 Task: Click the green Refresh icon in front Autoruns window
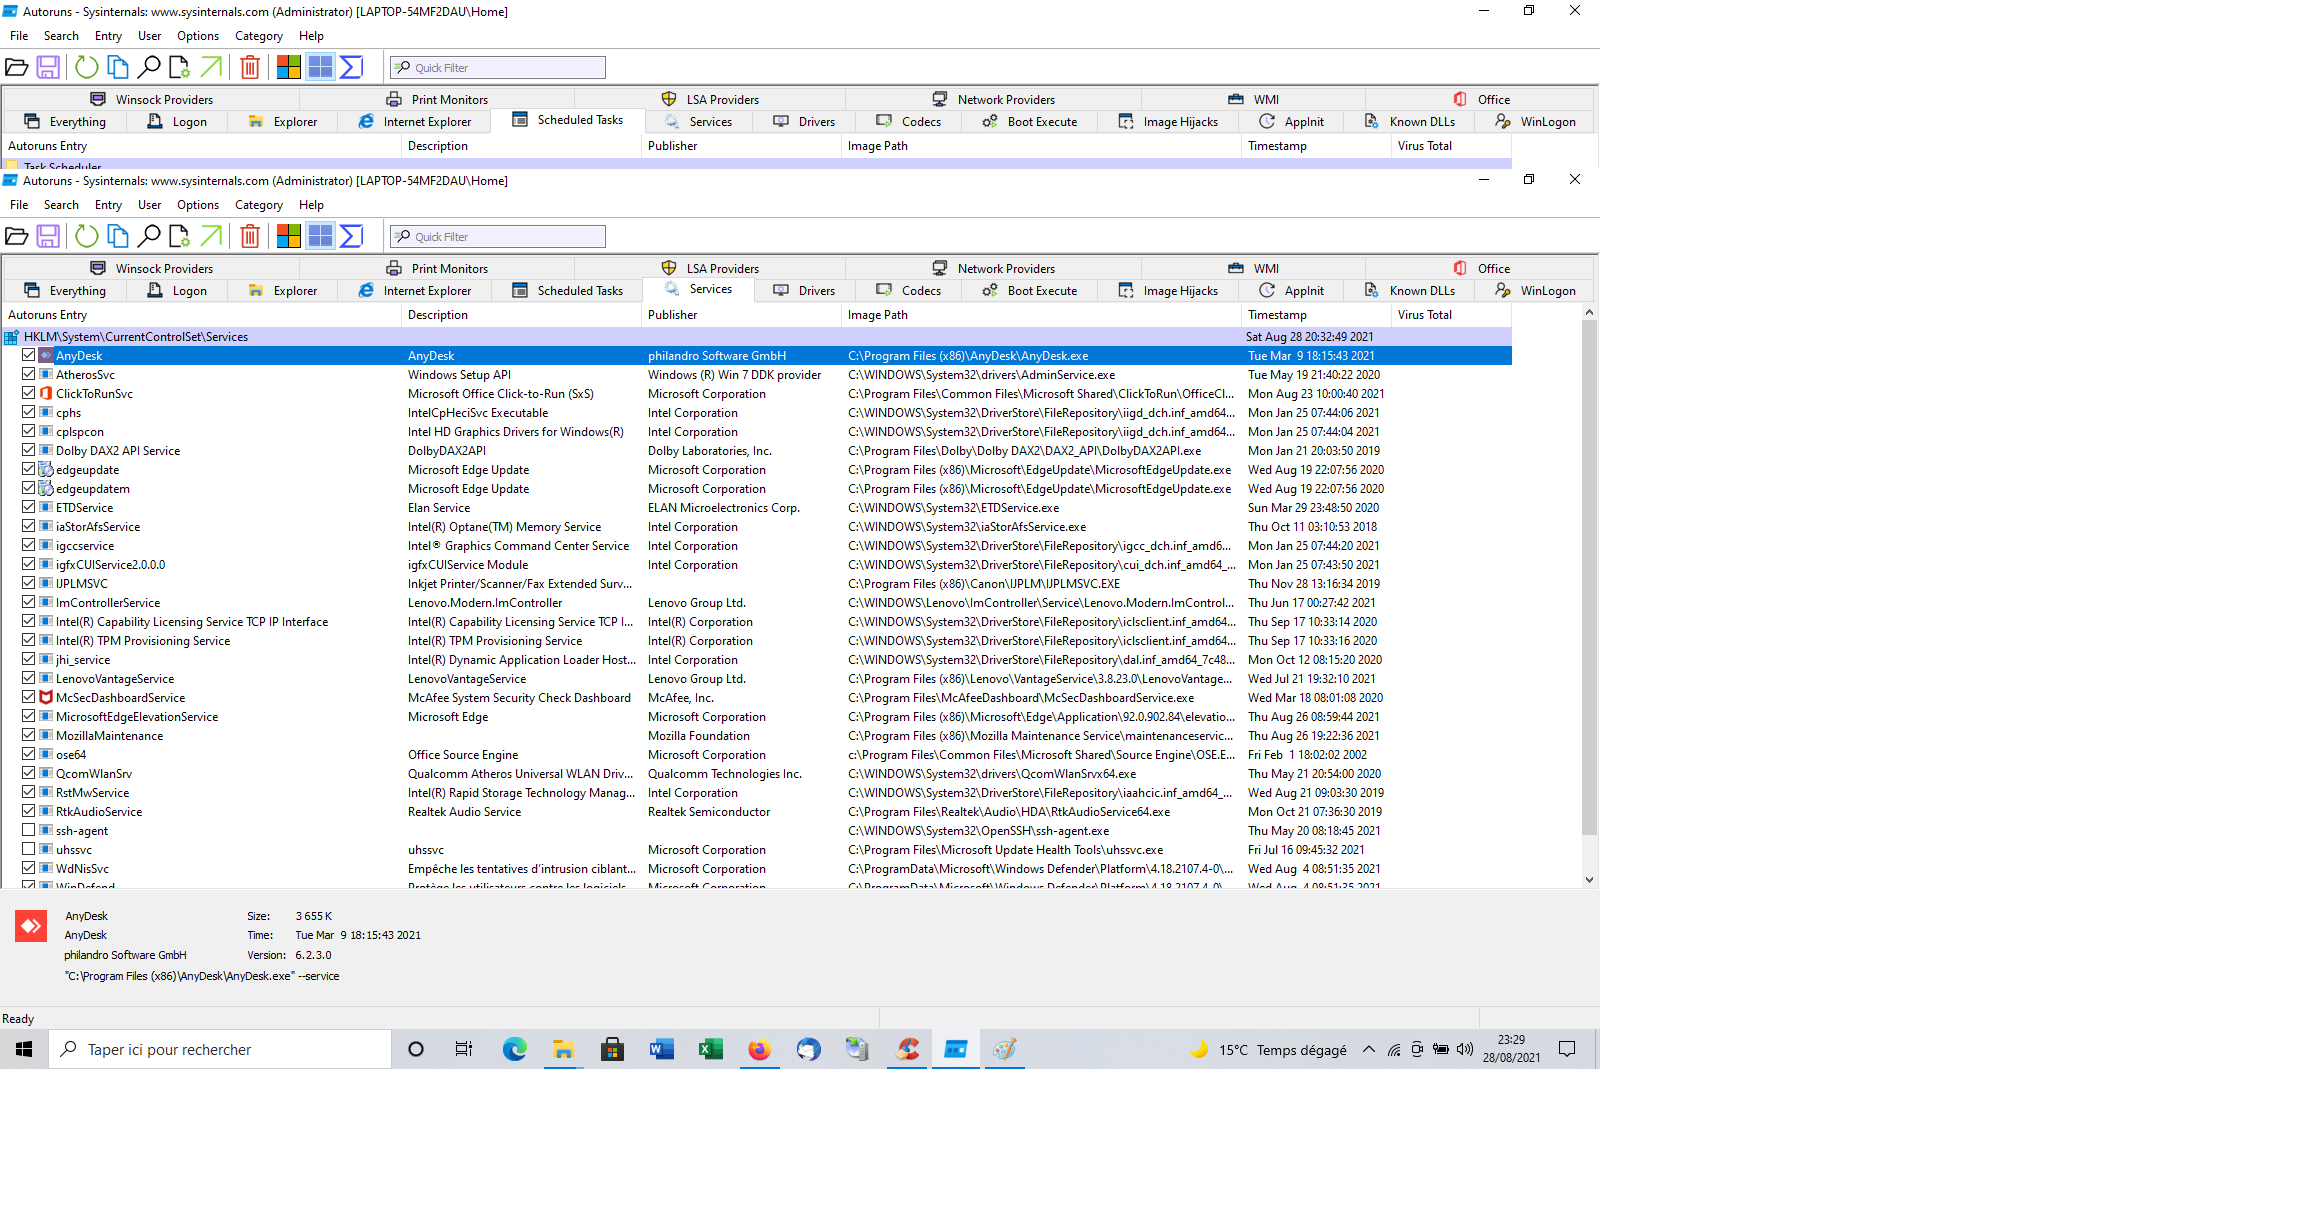coord(87,236)
